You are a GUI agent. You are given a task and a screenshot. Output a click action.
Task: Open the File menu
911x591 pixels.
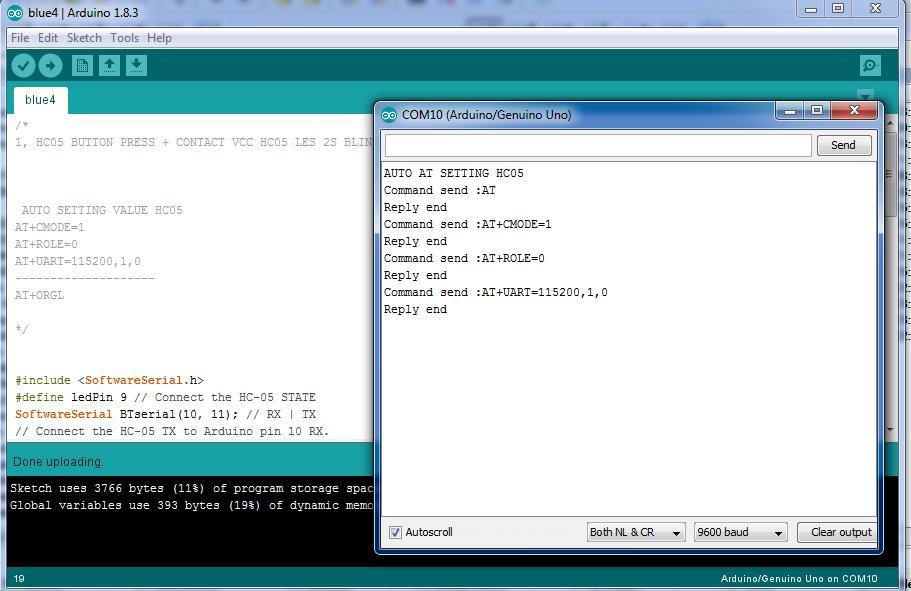[20, 38]
